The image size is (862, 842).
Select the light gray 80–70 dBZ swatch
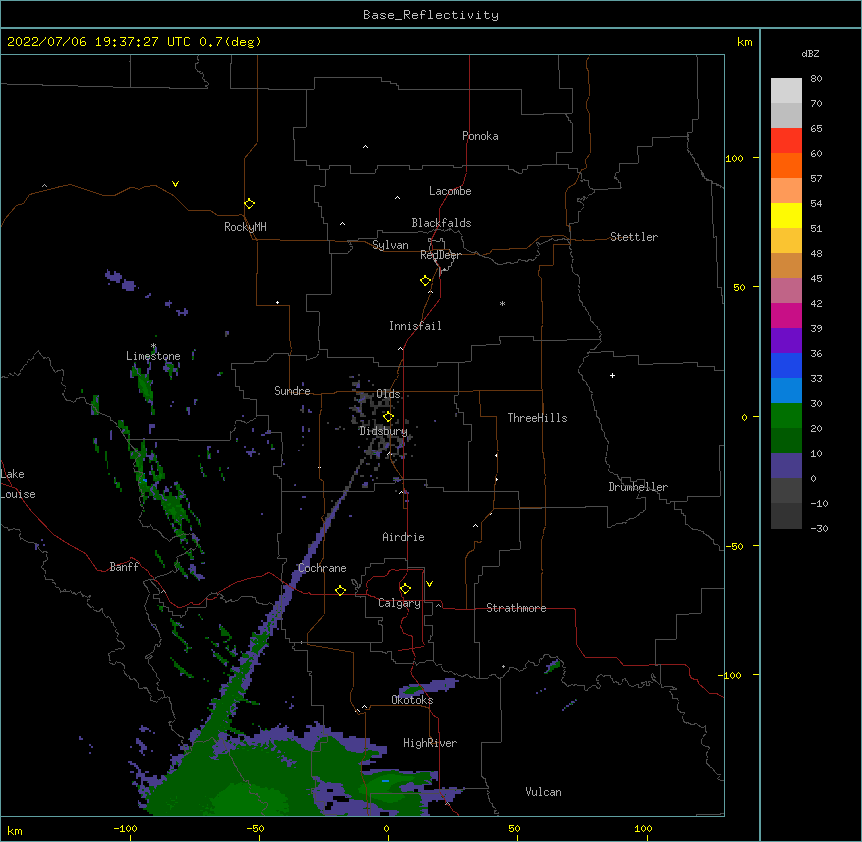click(786, 91)
